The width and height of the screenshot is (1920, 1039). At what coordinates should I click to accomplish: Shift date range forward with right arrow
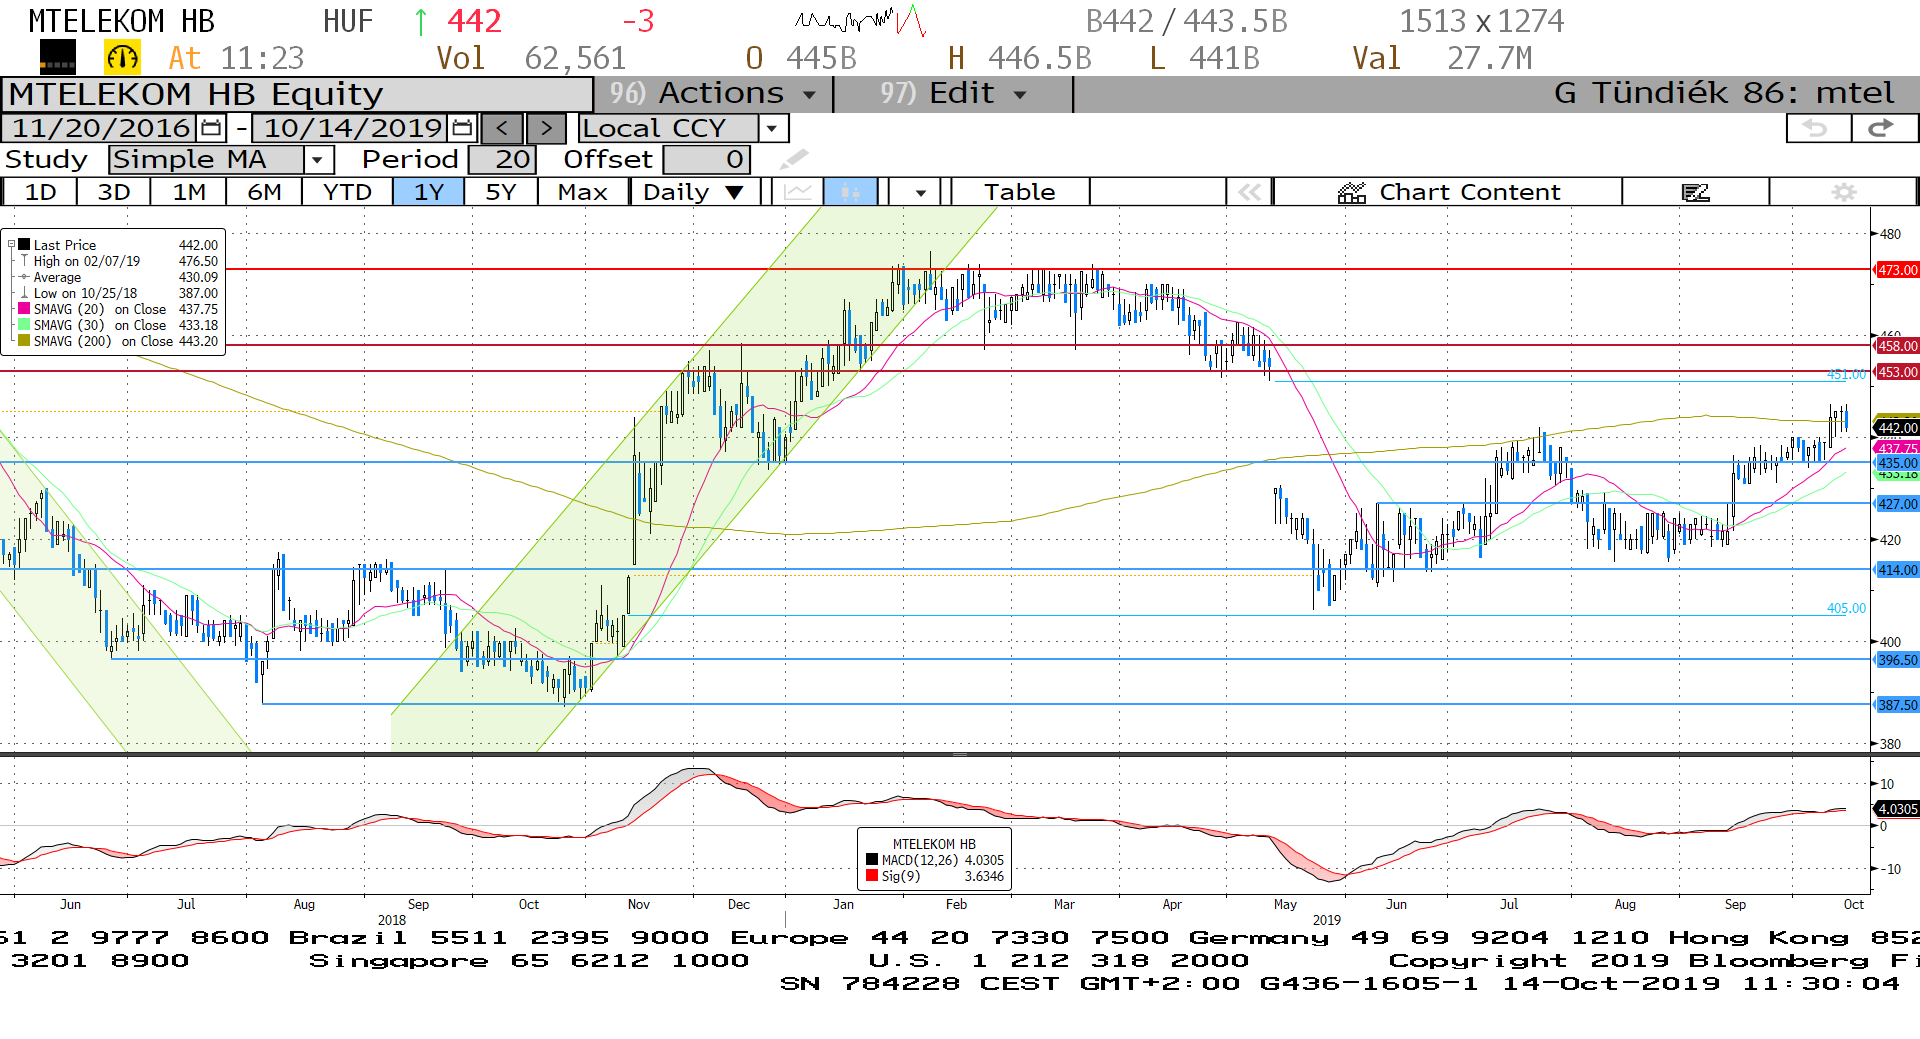(546, 128)
